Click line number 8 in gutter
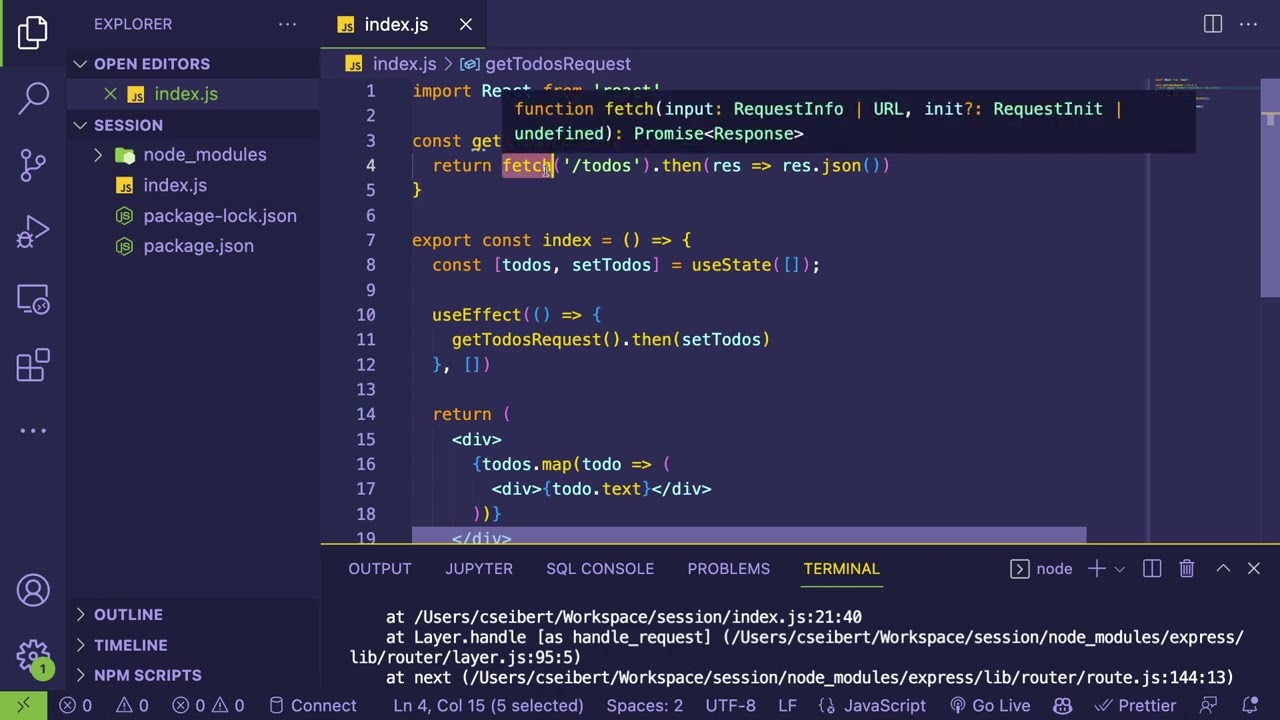The height and width of the screenshot is (720, 1280). click(x=370, y=265)
